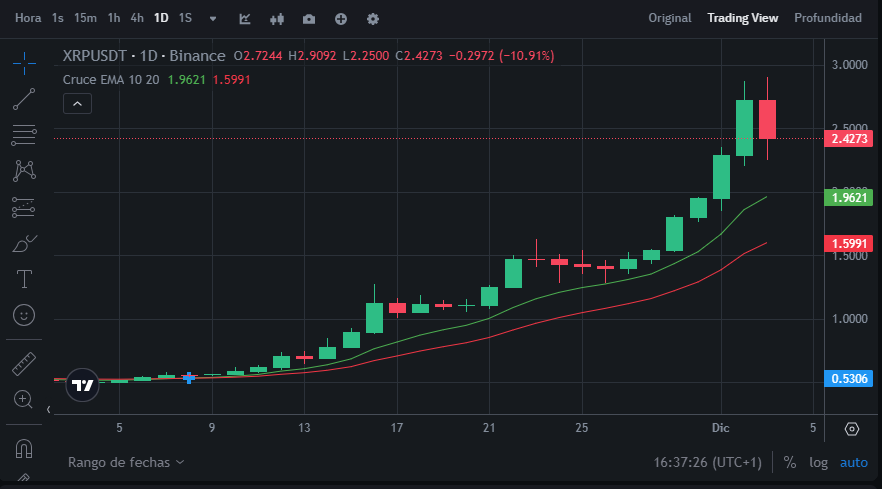Open the technical indicators icon

(x=245, y=19)
